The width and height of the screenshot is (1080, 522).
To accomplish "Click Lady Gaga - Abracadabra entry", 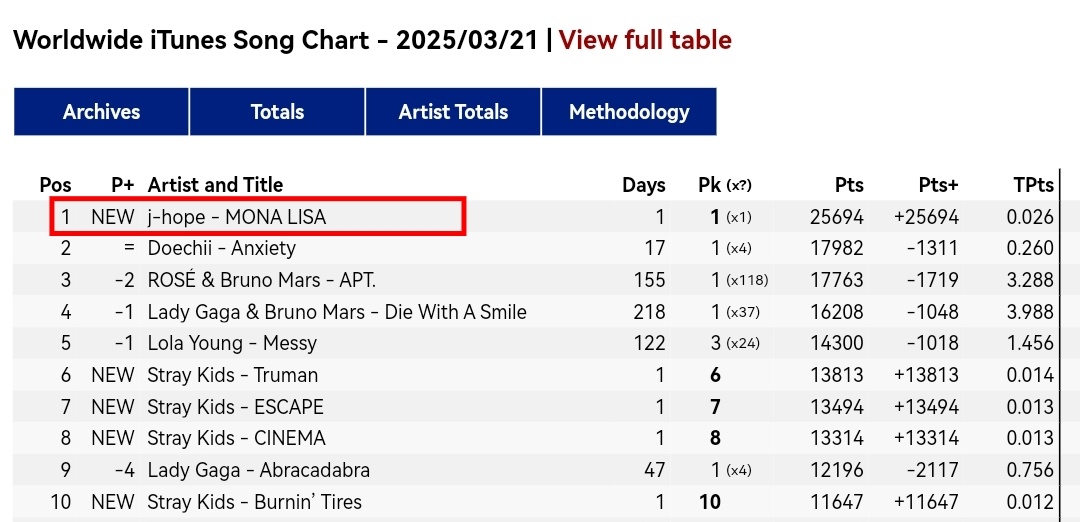I will 258,470.
